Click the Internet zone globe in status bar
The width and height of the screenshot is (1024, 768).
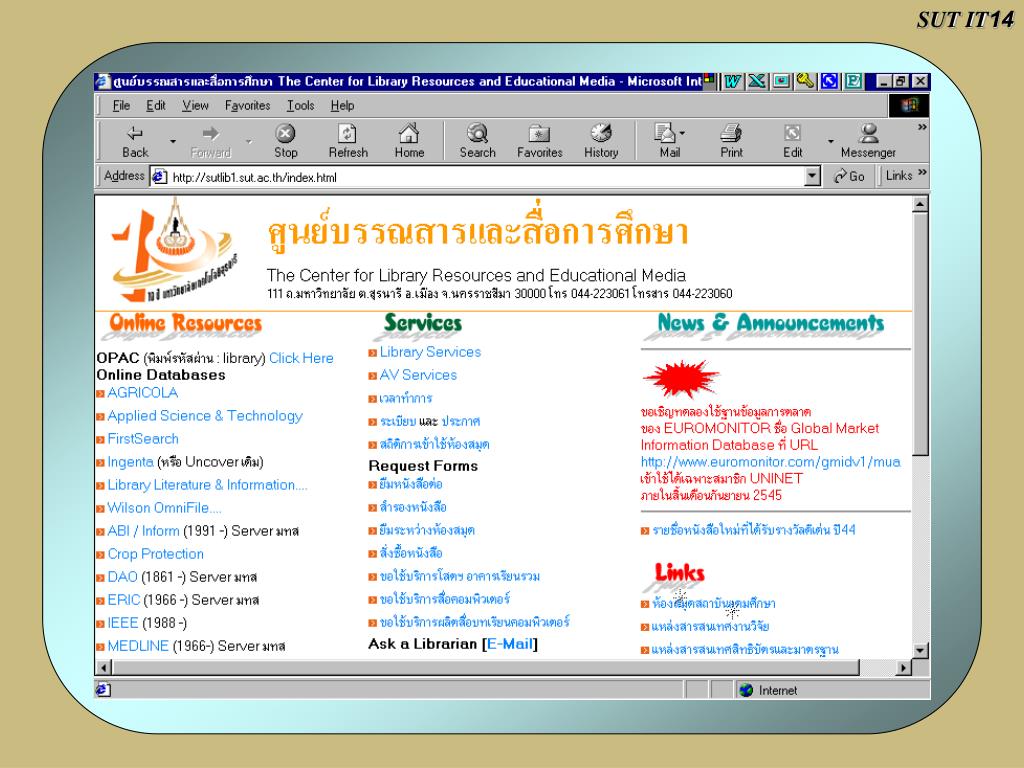click(746, 690)
